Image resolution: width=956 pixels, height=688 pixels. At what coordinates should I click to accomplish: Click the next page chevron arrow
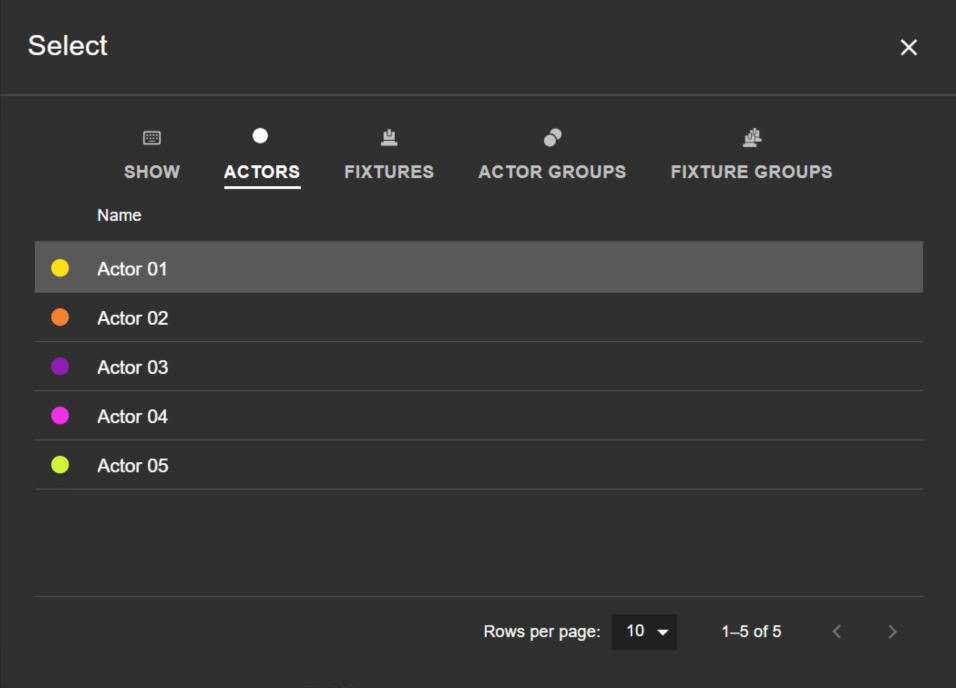click(891, 631)
